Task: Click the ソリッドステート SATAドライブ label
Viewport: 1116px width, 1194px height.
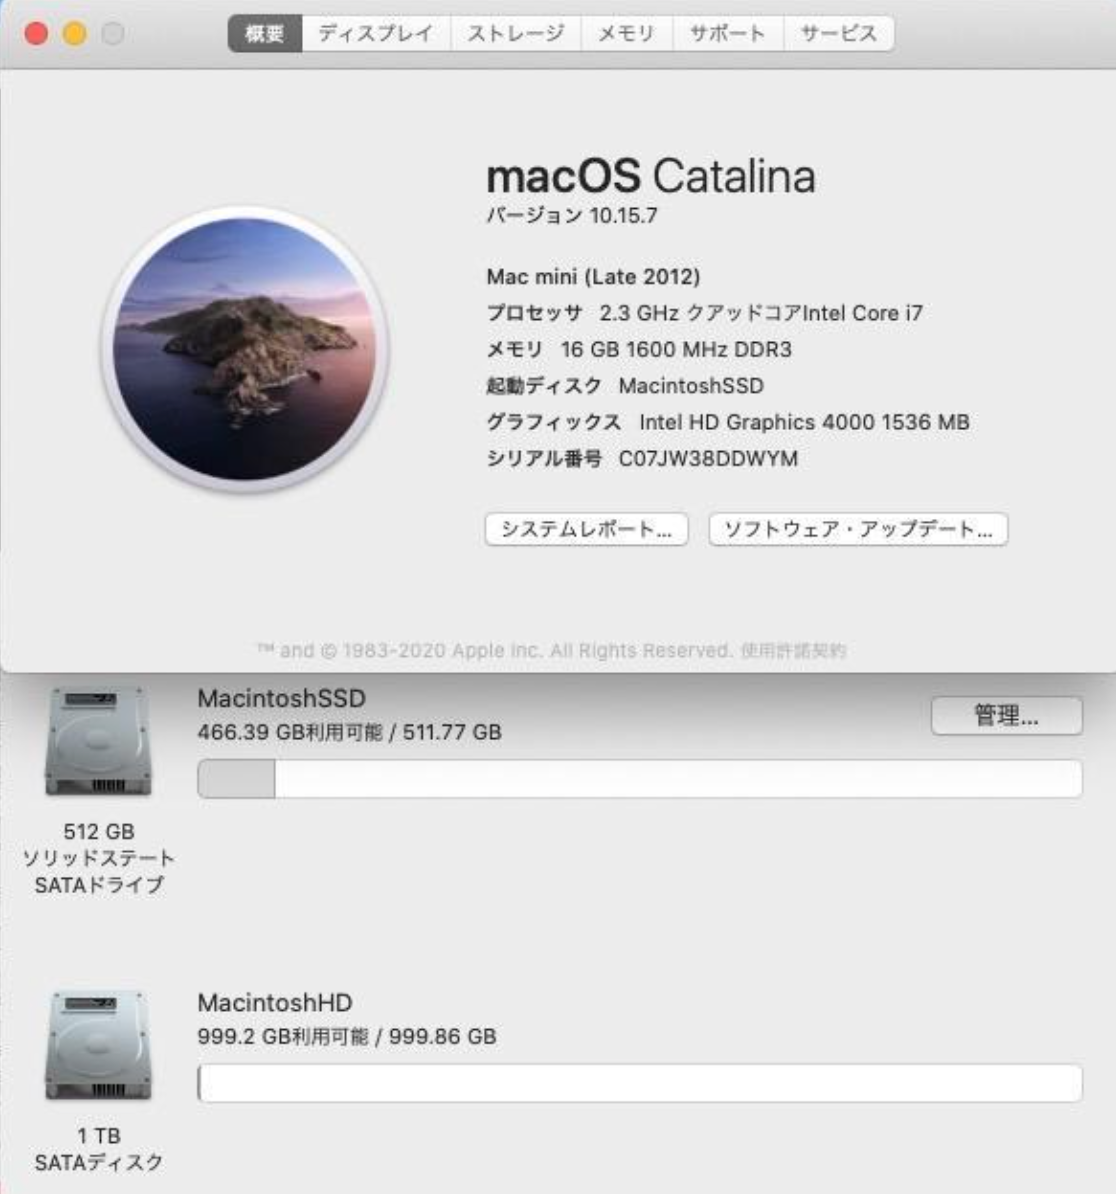Action: click(x=99, y=871)
